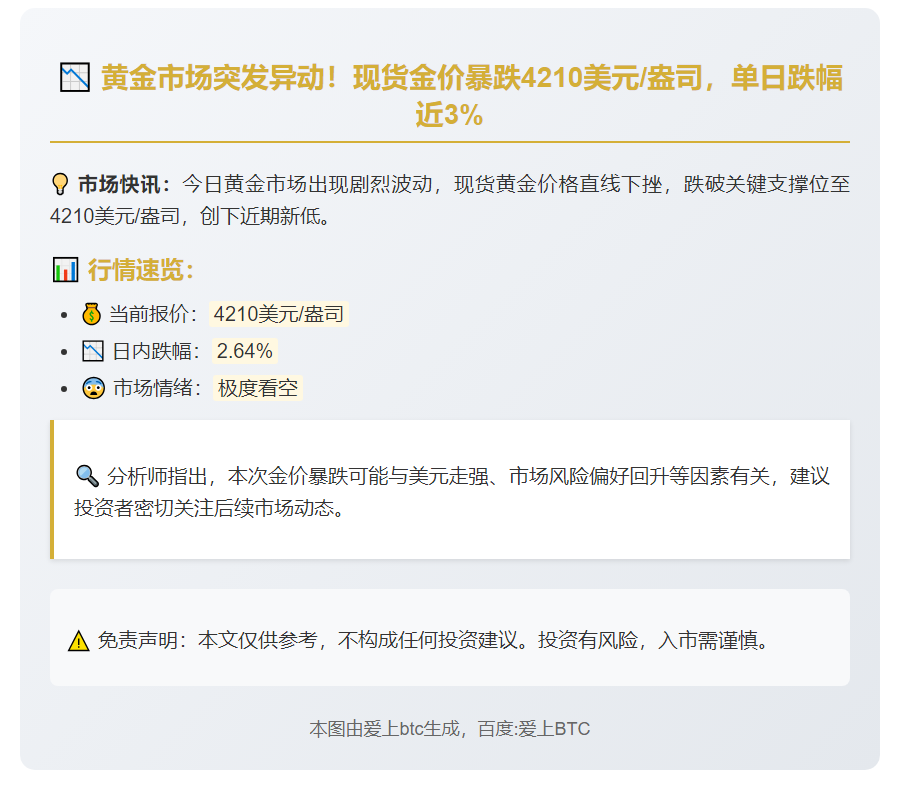
Task: Click the magnifying glass icon before 分析师指出
Action: pyautogui.click(x=87, y=475)
